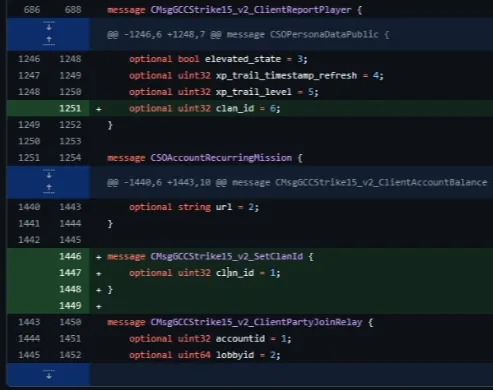Select new line number 688
Screen dimensions: 493x390
(x=73, y=10)
